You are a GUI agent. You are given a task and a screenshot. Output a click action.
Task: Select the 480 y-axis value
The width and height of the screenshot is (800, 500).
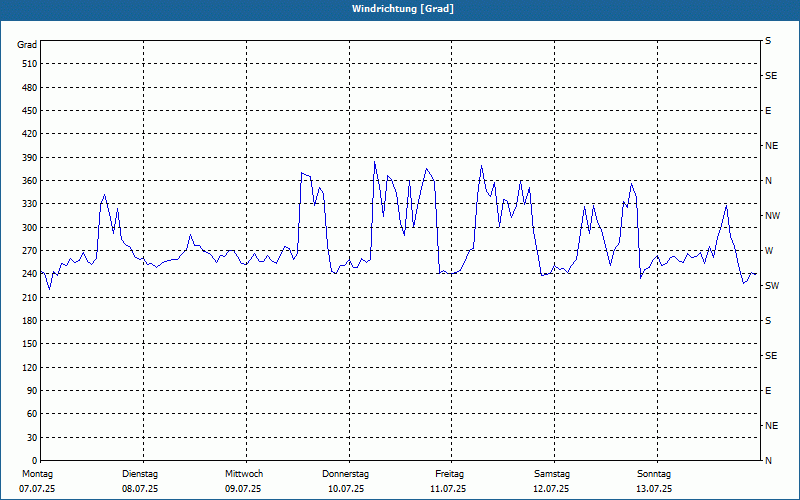point(30,87)
